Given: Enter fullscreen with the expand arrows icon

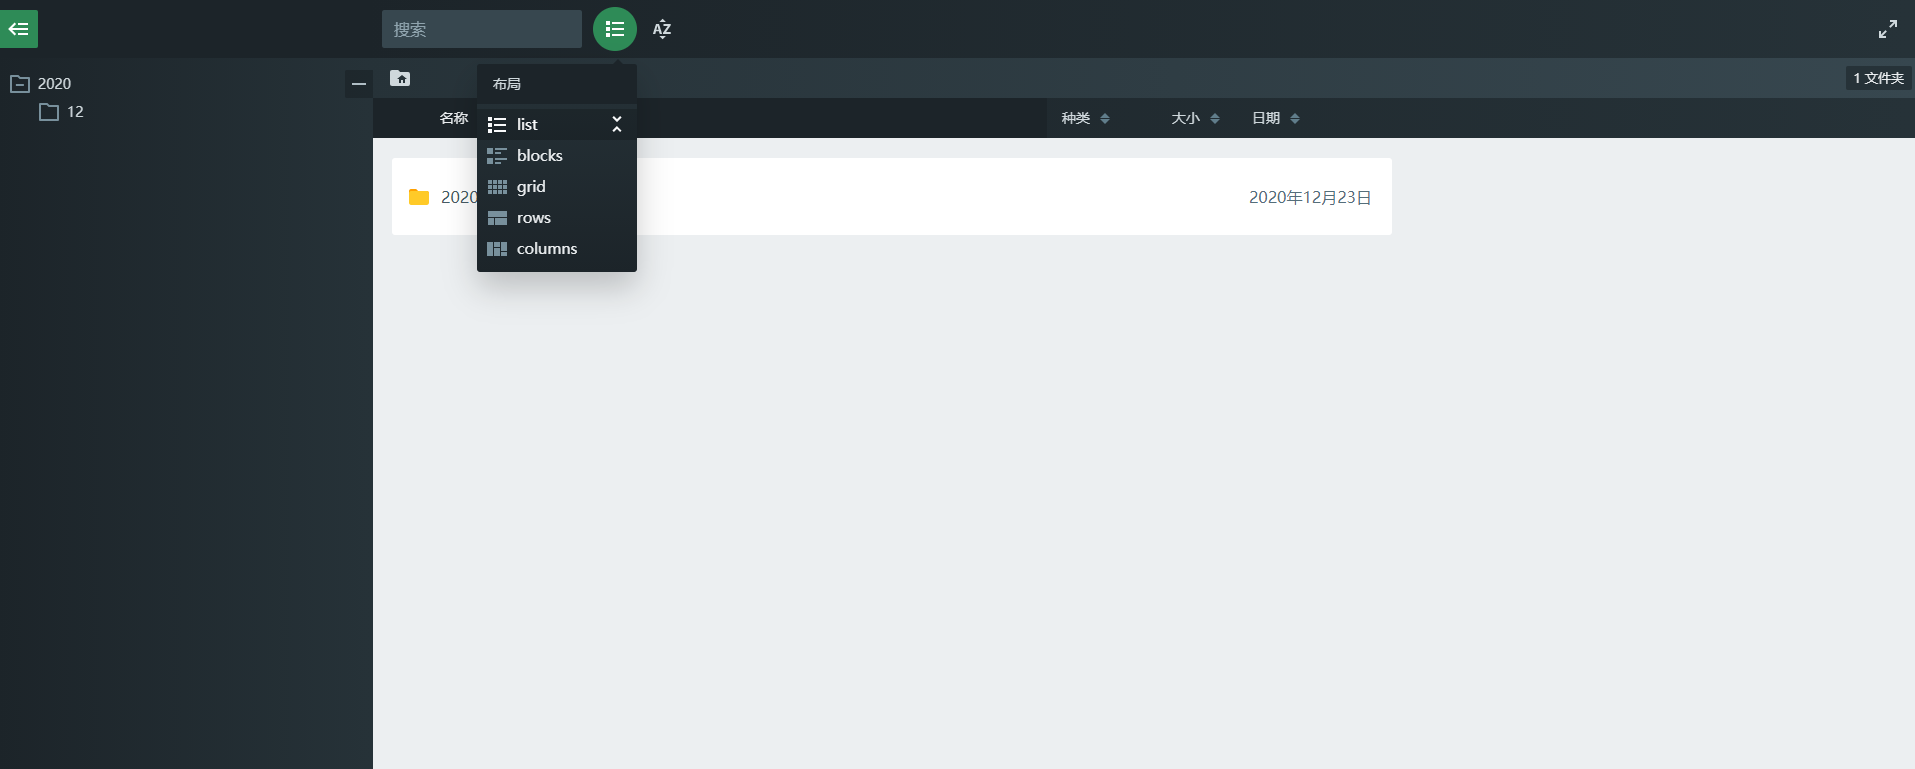Looking at the screenshot, I should click(1887, 29).
